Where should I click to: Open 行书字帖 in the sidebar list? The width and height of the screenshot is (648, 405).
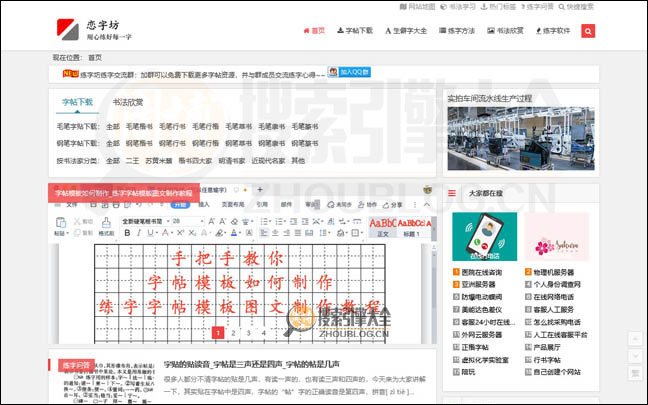click(547, 360)
